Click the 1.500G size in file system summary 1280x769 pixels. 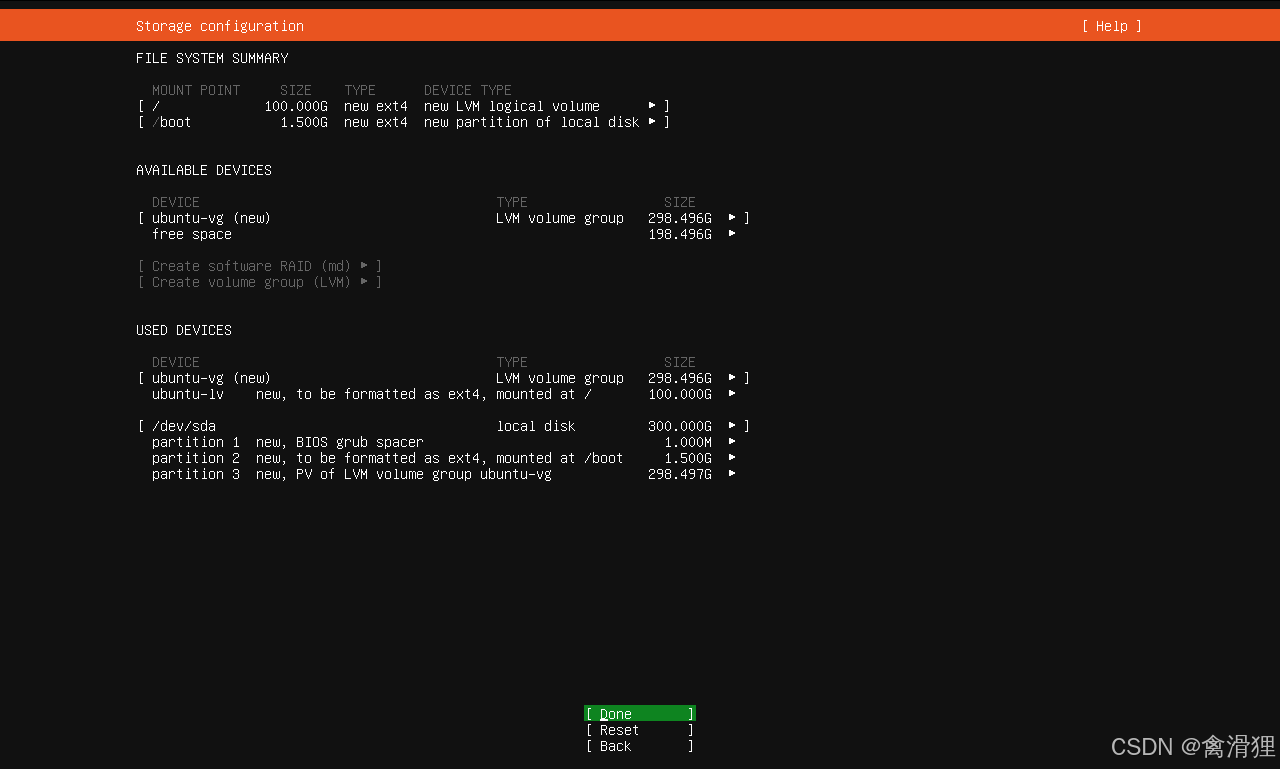pyautogui.click(x=304, y=122)
